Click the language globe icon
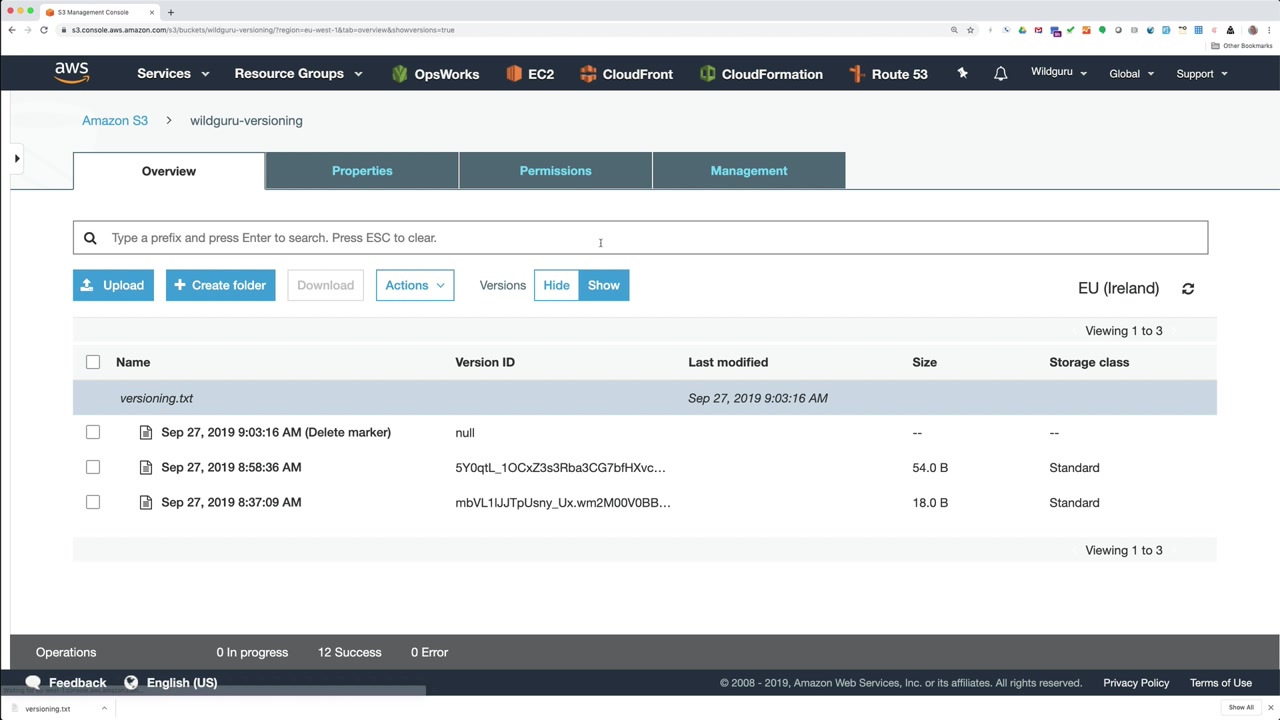1280x720 pixels. click(131, 683)
